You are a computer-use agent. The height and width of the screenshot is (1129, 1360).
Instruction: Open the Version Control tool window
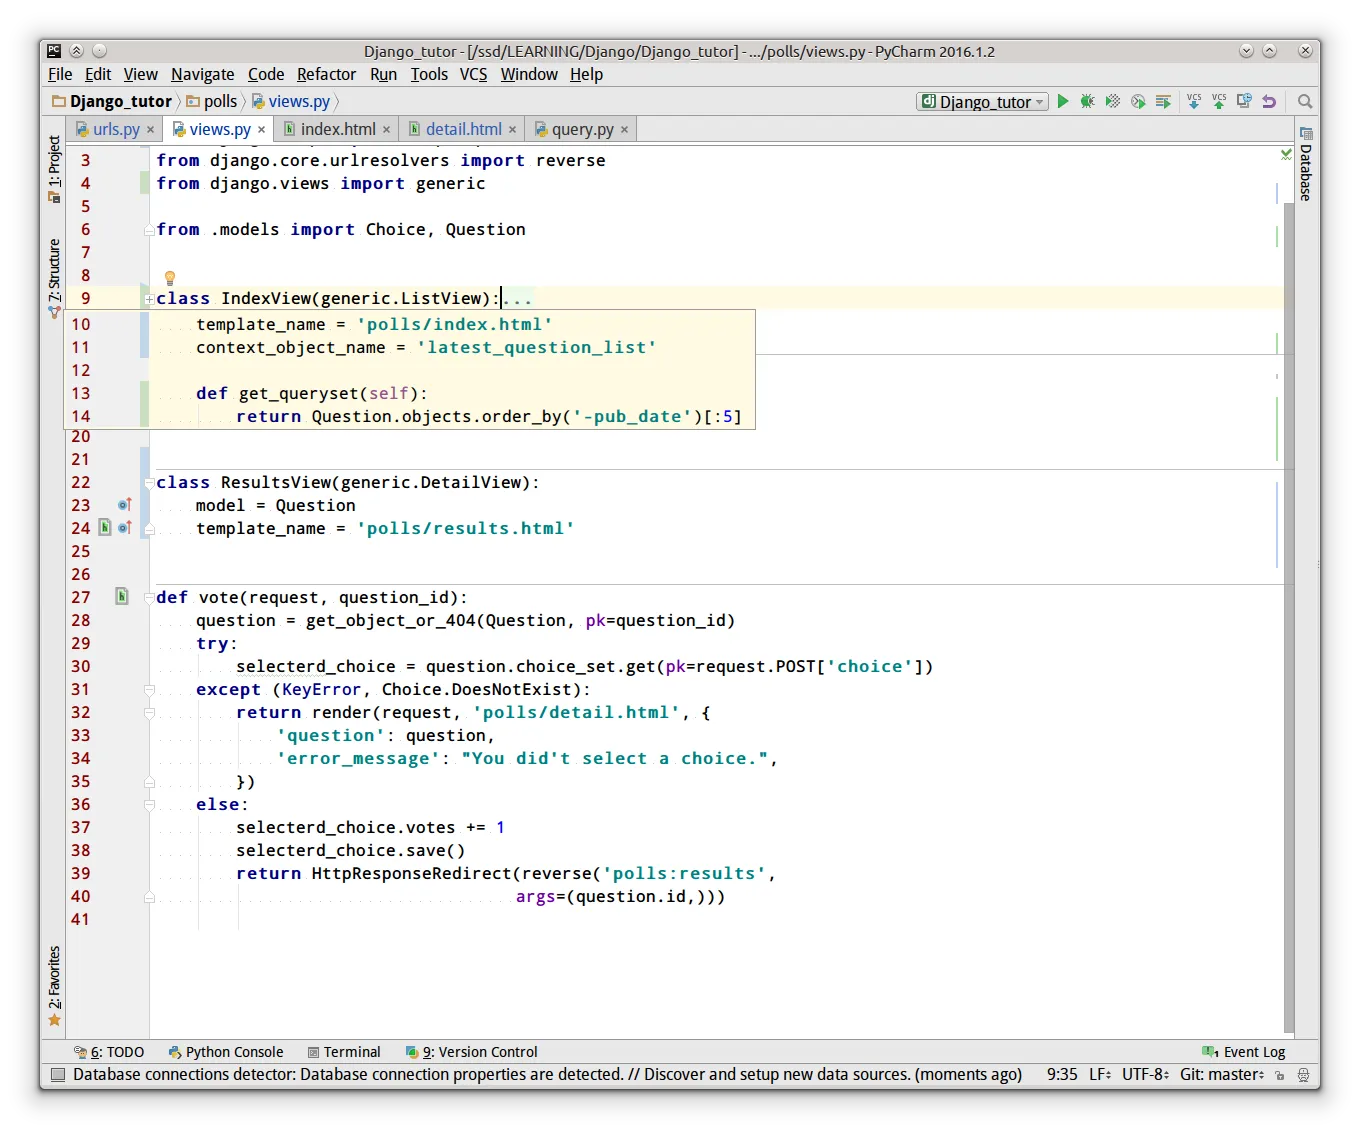tap(471, 1052)
